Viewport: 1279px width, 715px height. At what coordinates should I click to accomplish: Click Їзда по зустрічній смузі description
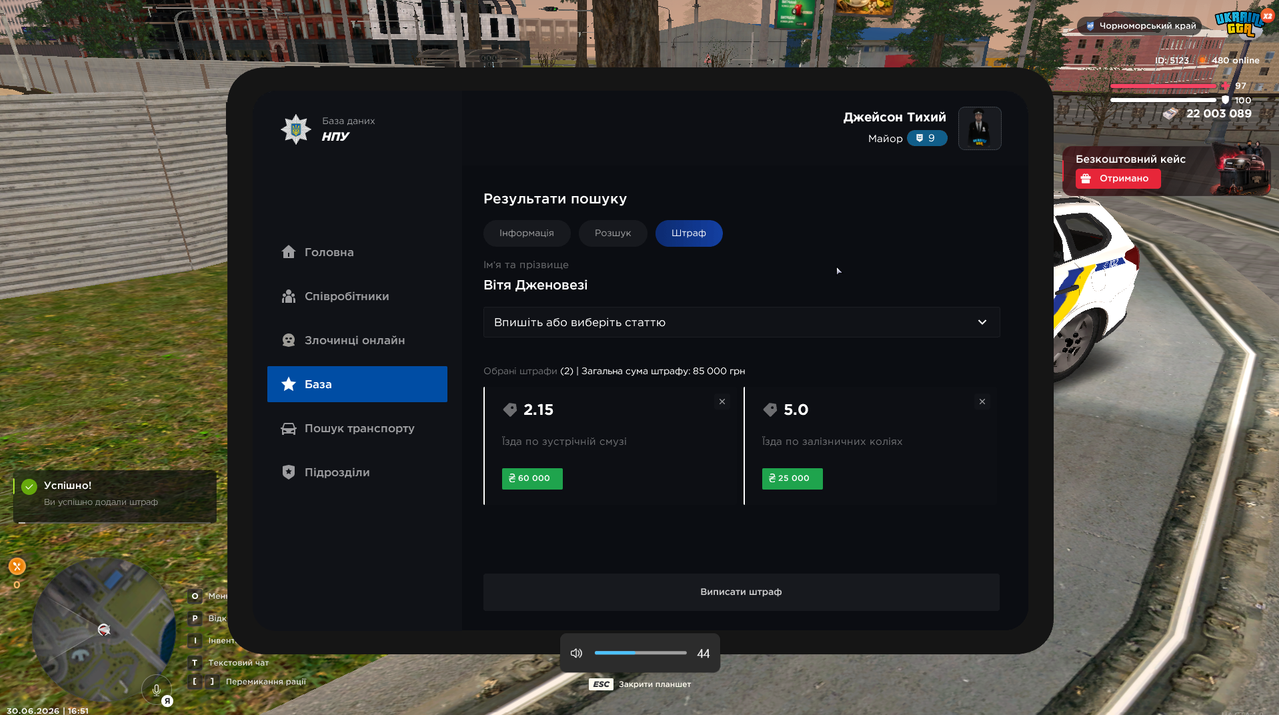[564, 441]
